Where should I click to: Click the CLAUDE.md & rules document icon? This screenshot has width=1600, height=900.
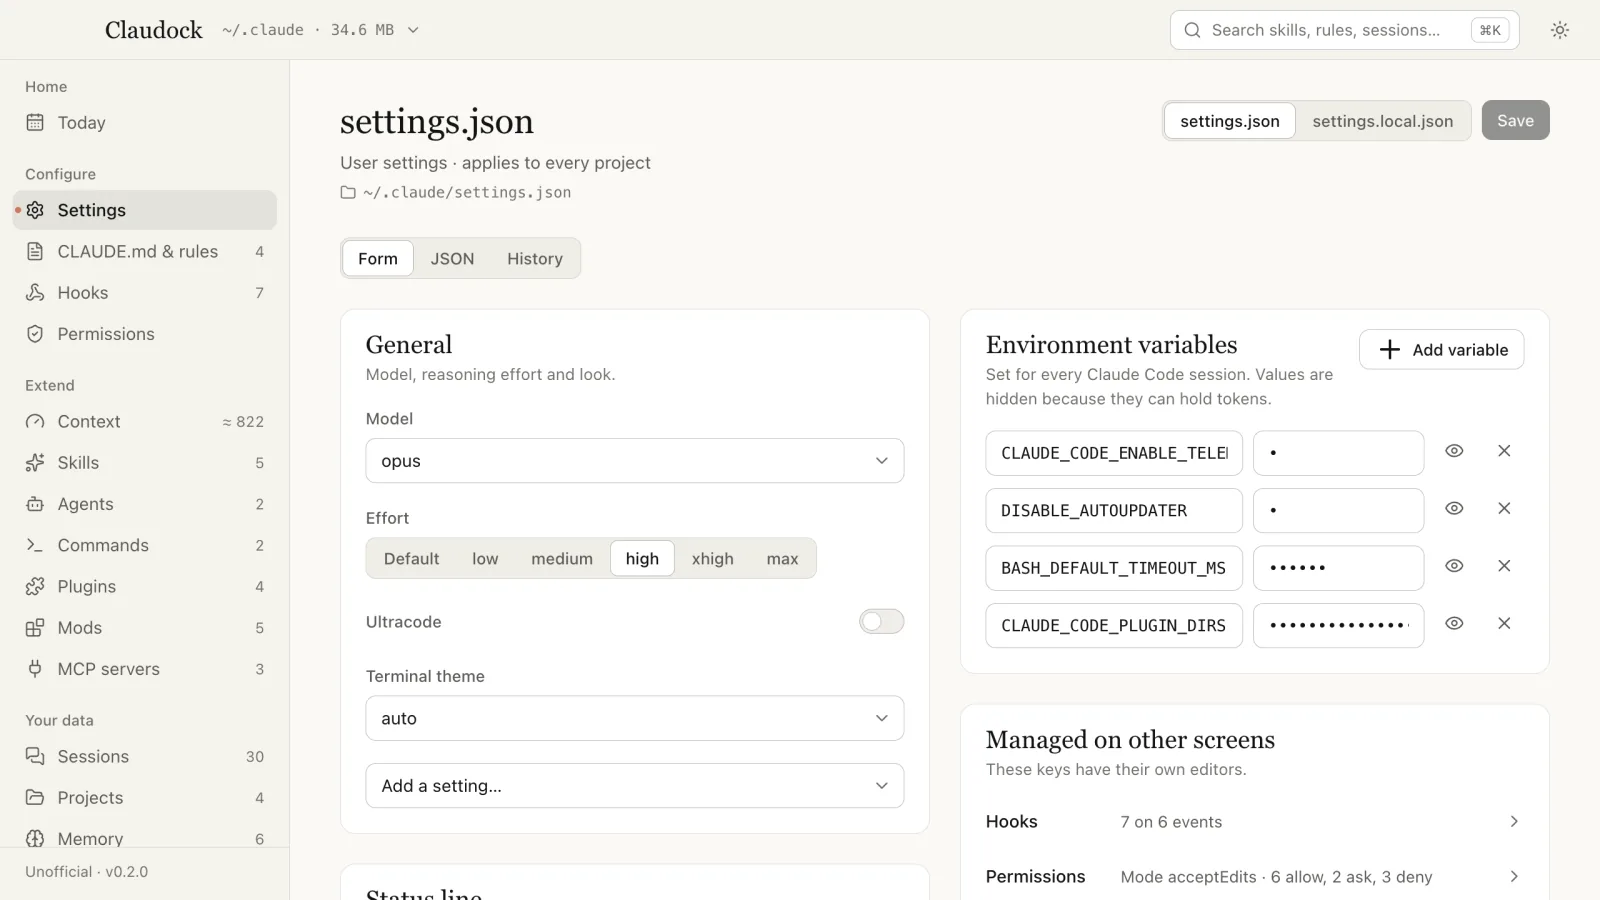(x=35, y=251)
